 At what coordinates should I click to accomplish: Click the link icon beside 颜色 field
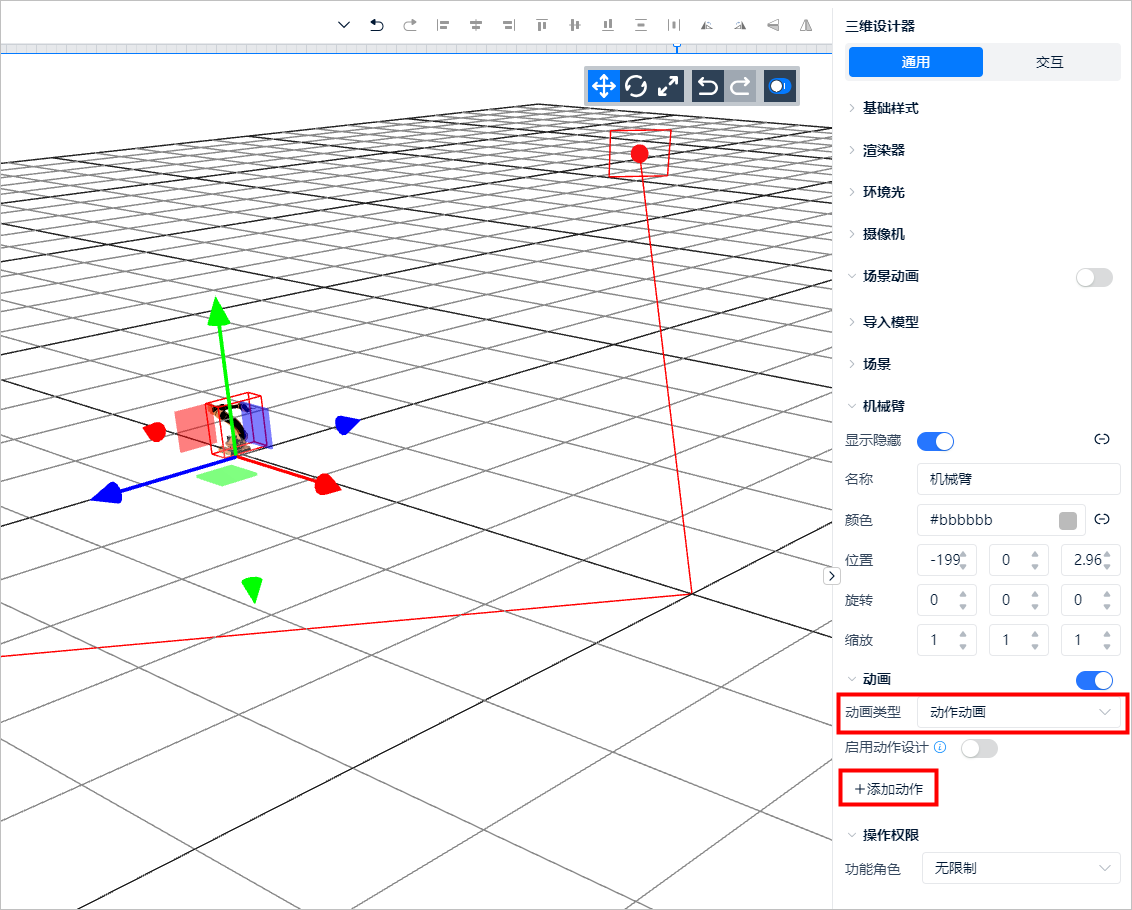point(1102,519)
